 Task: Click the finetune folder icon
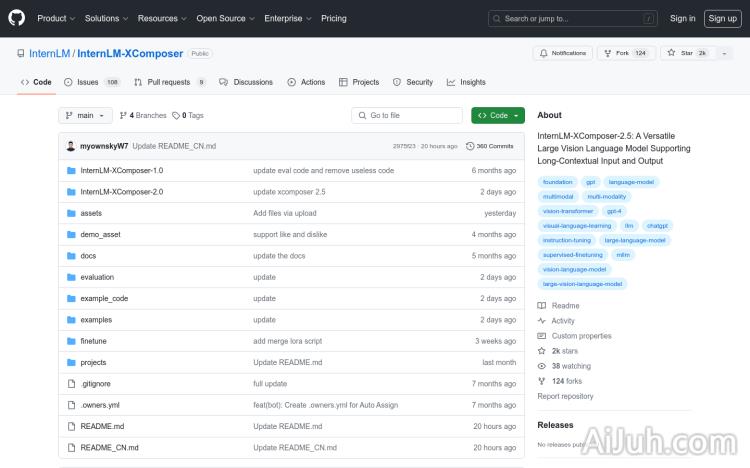point(71,341)
